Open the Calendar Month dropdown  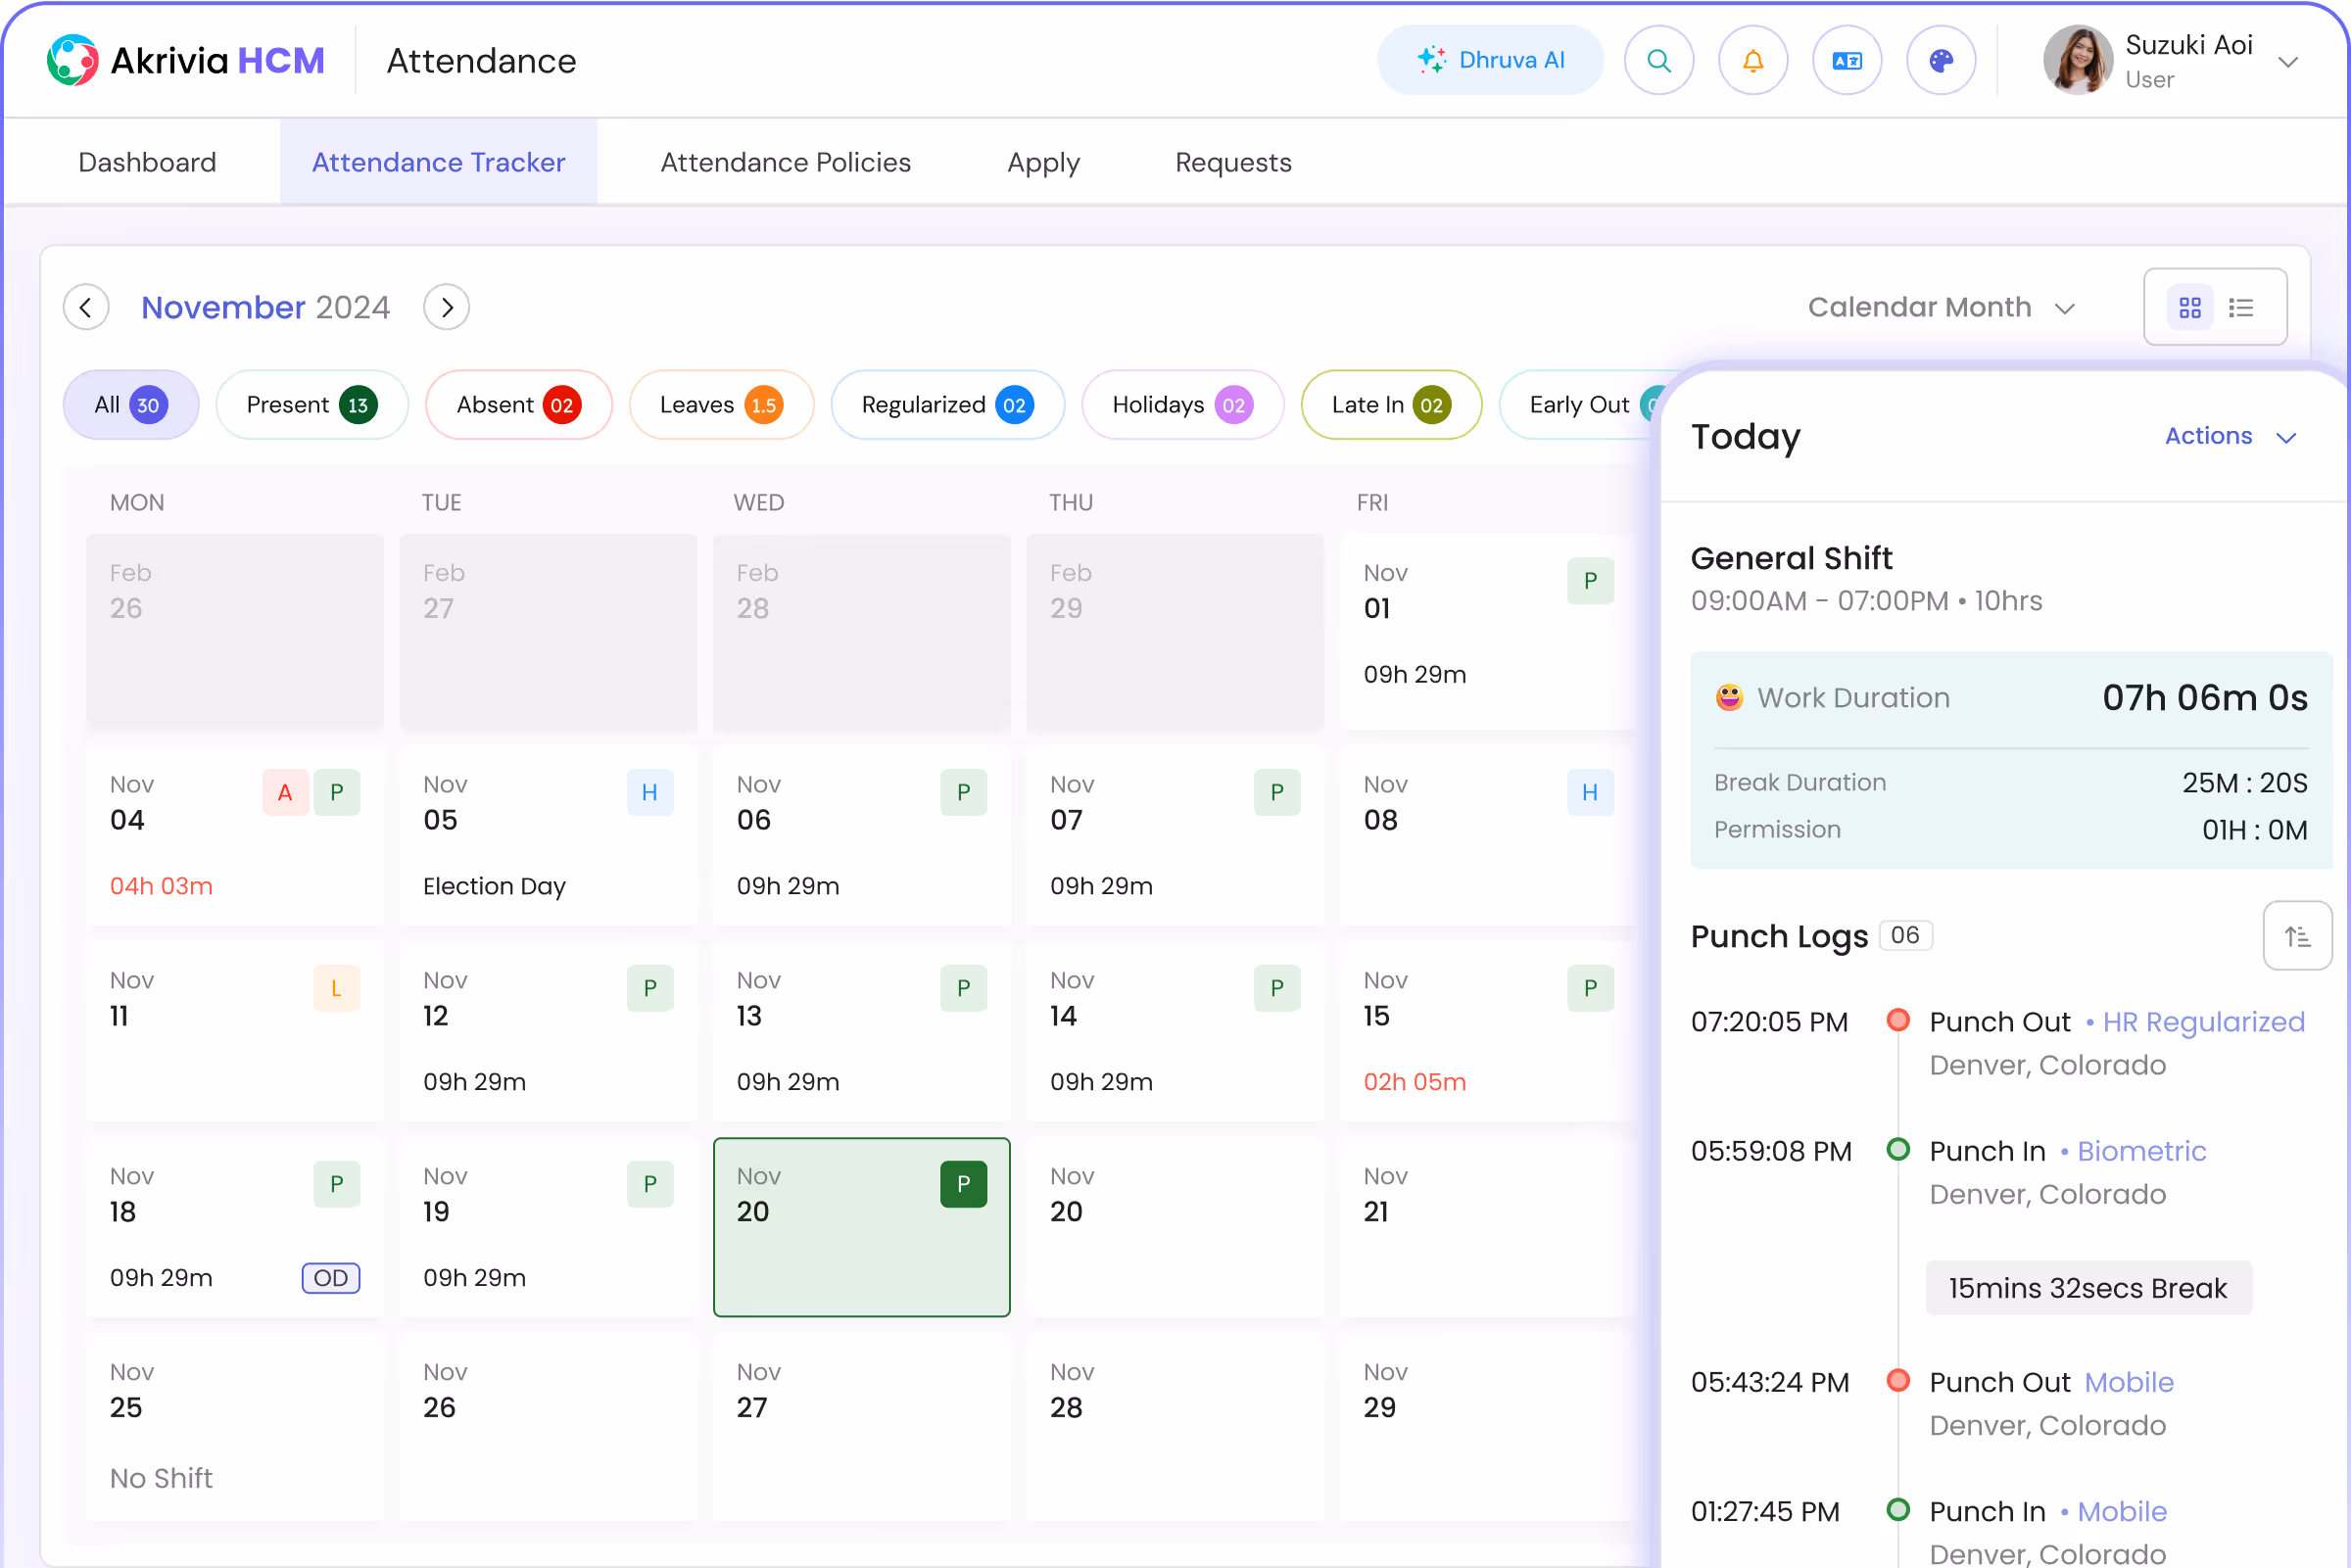1941,307
